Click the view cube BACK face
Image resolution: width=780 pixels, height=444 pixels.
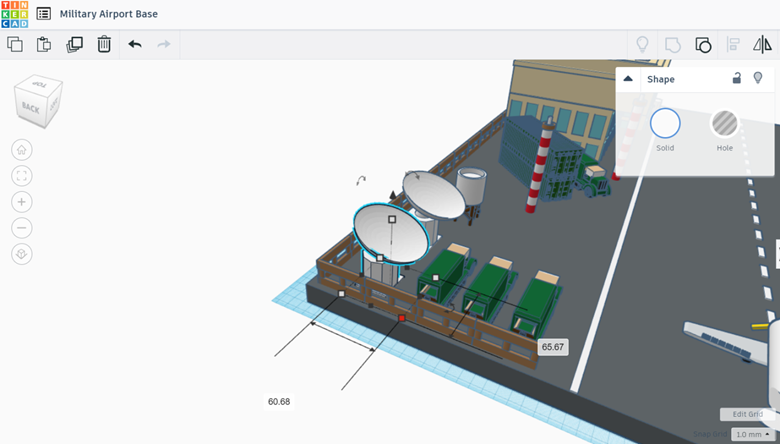pyautogui.click(x=31, y=107)
